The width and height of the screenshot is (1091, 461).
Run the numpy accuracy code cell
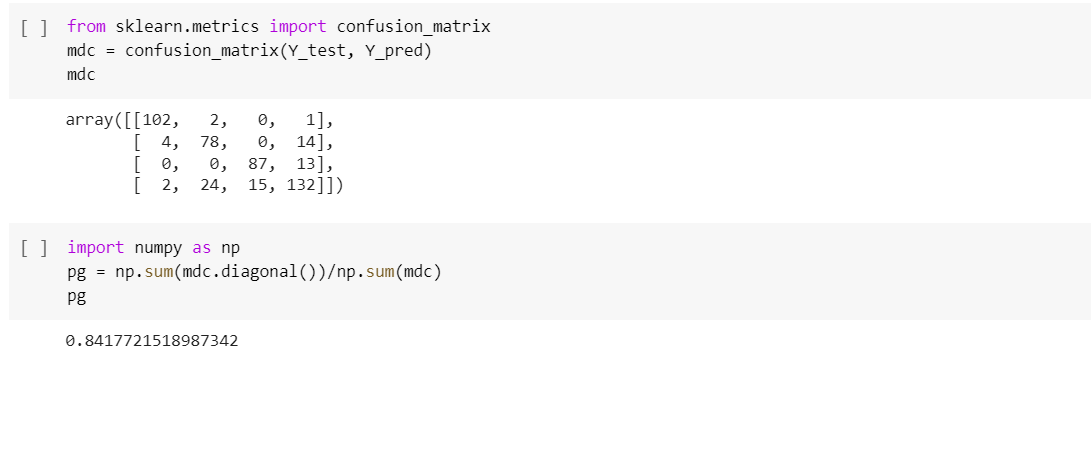33,248
